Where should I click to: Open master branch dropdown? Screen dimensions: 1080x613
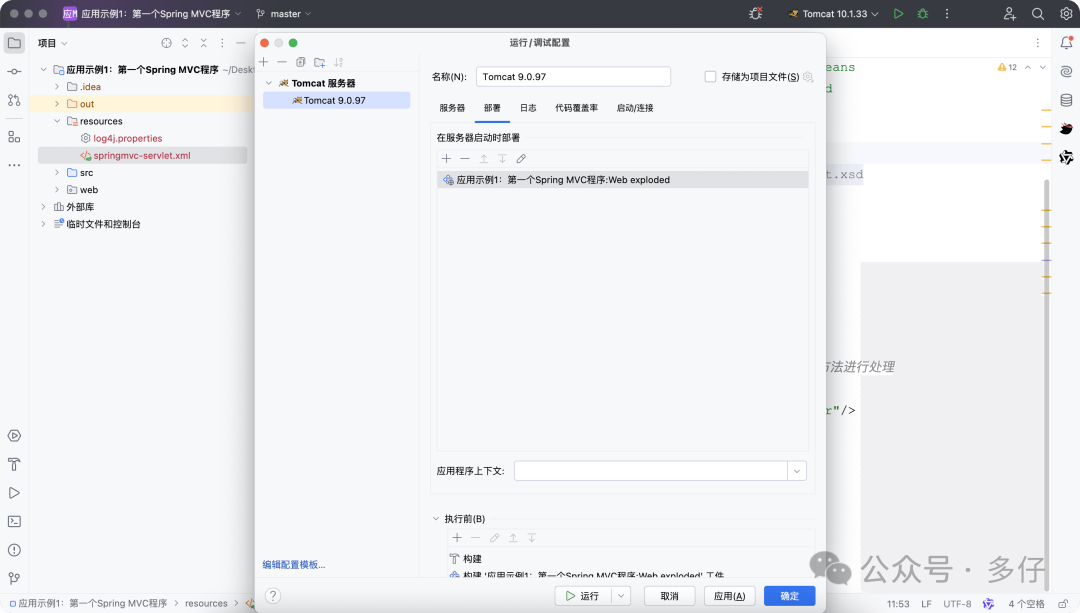click(x=284, y=14)
